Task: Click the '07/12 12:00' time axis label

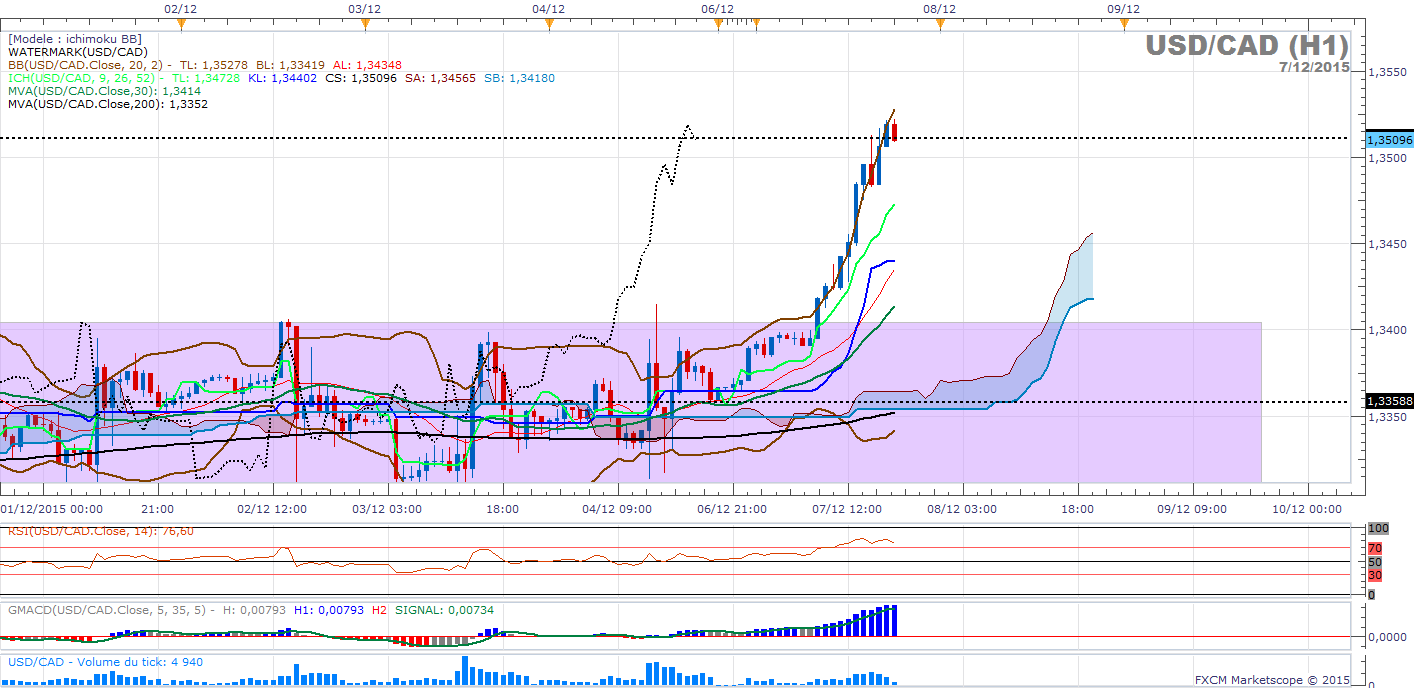Action: pos(847,508)
